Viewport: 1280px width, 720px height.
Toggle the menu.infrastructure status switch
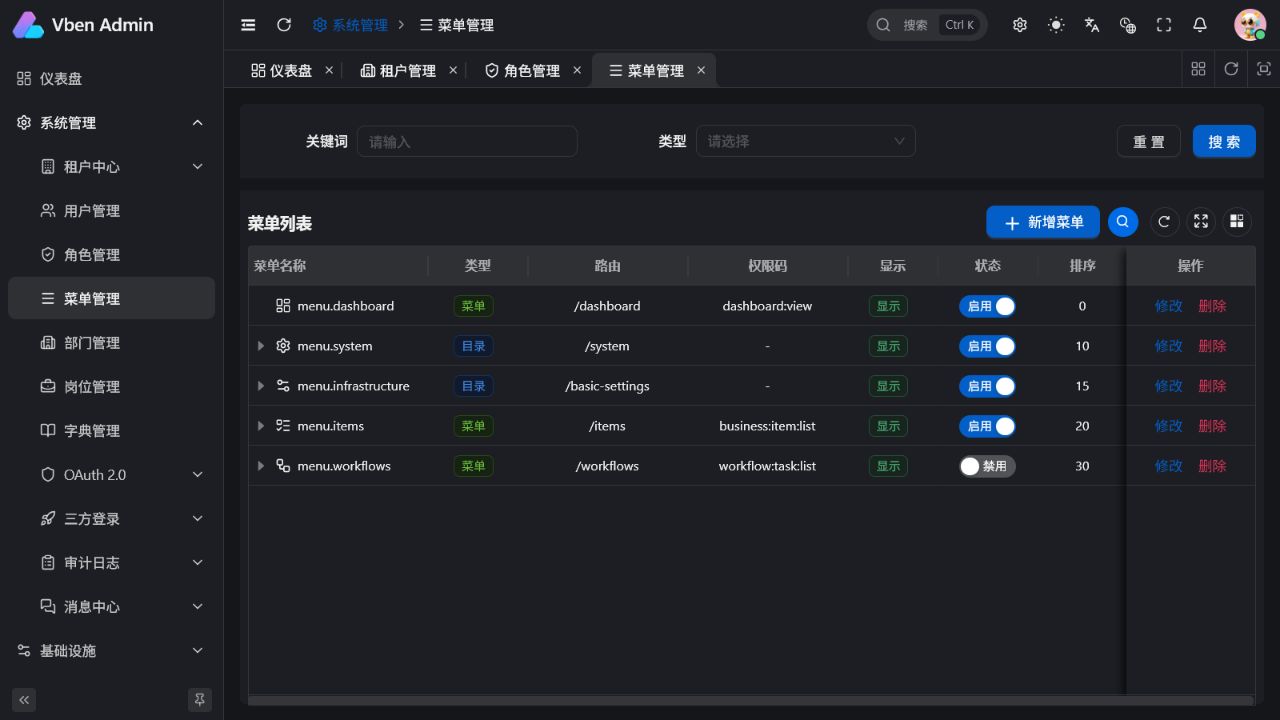click(987, 386)
